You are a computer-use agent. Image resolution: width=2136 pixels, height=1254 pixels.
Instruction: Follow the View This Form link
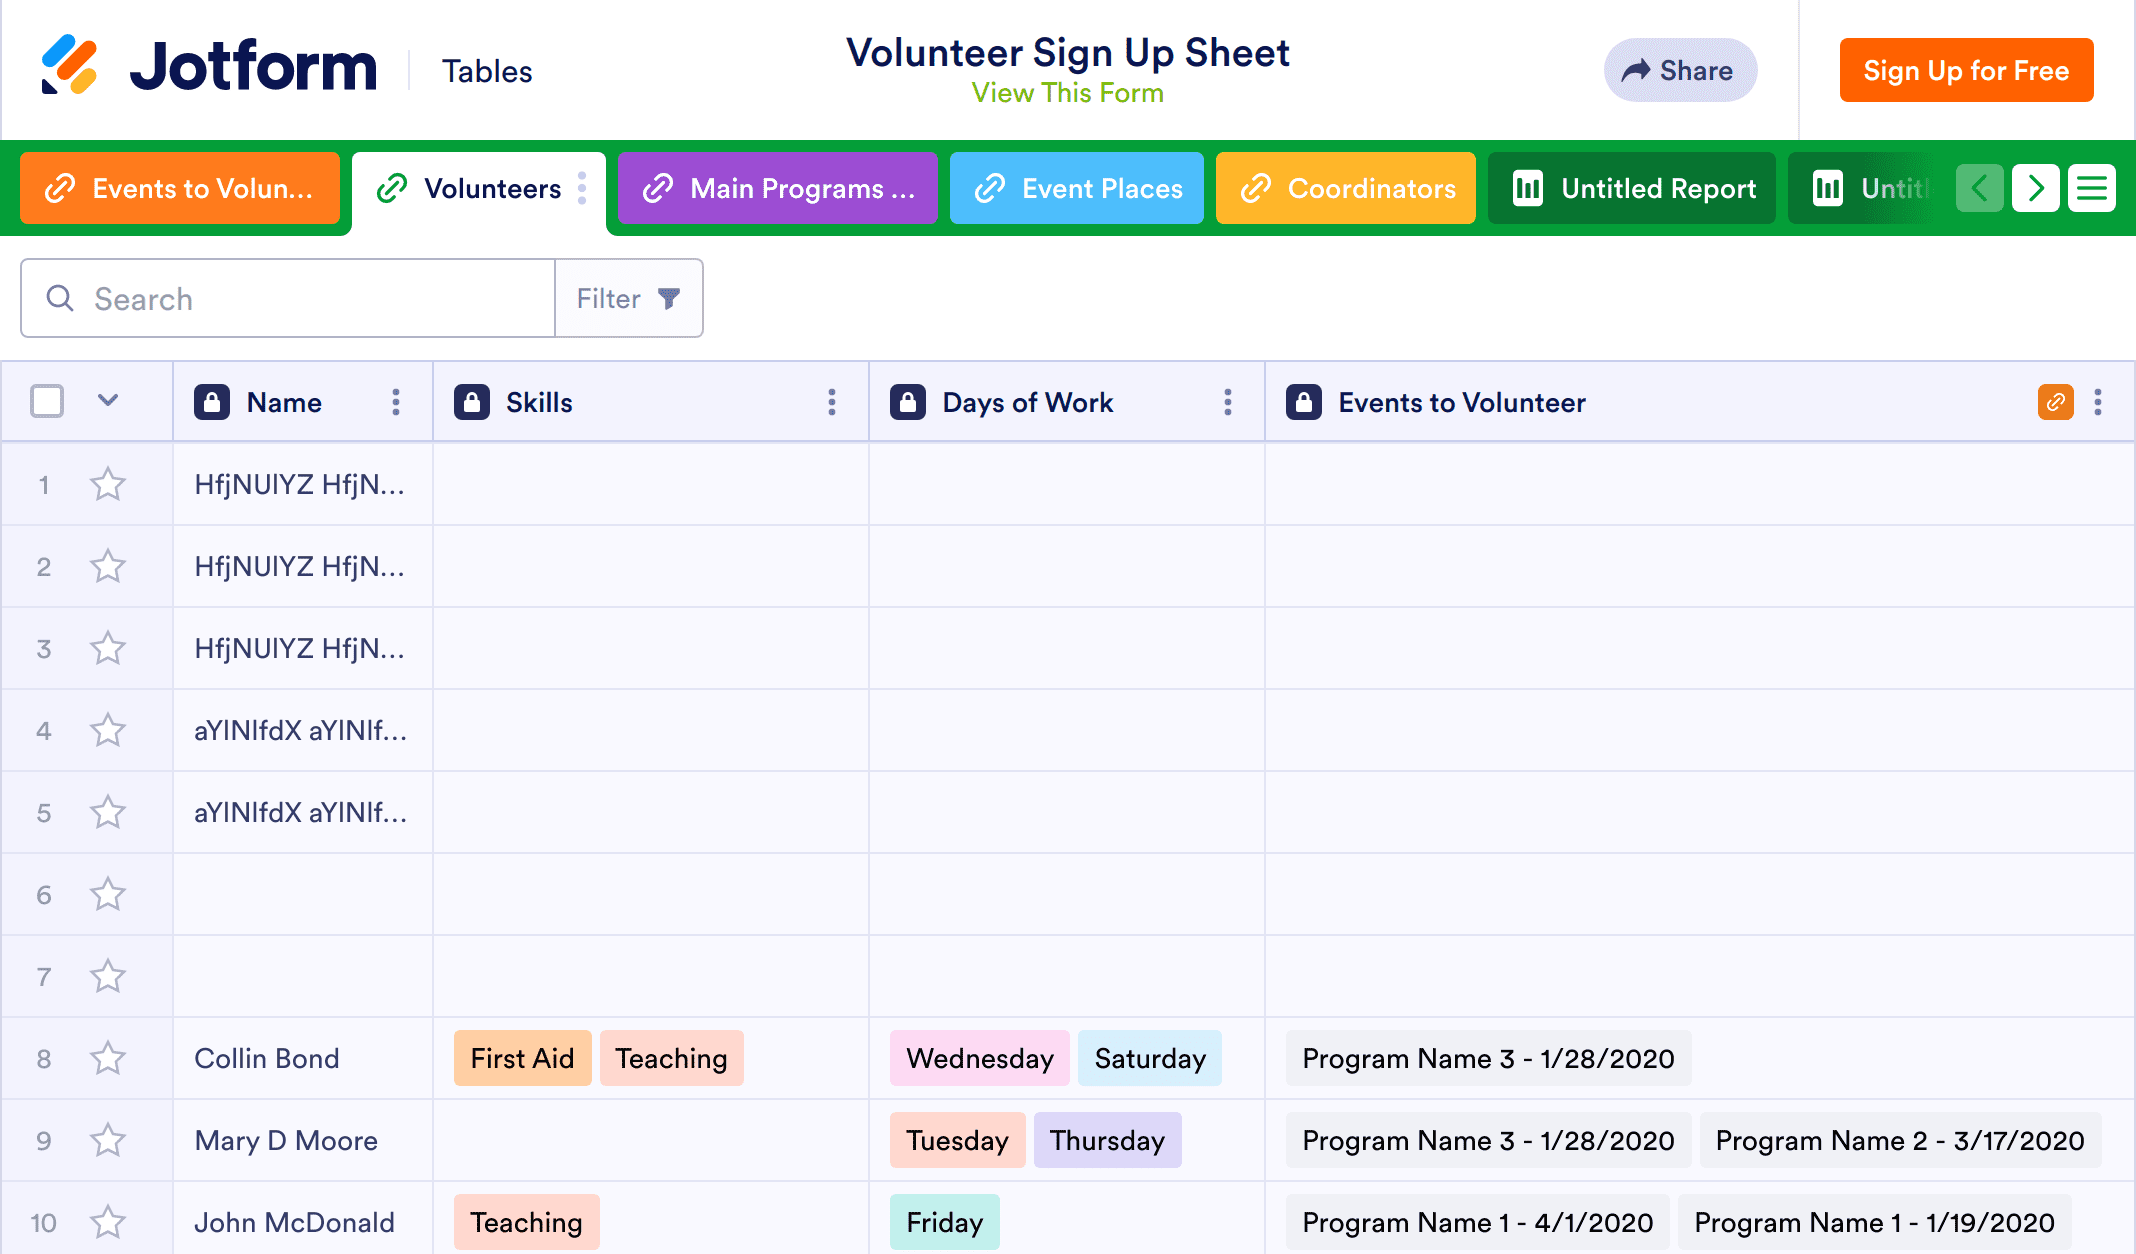1067,93
